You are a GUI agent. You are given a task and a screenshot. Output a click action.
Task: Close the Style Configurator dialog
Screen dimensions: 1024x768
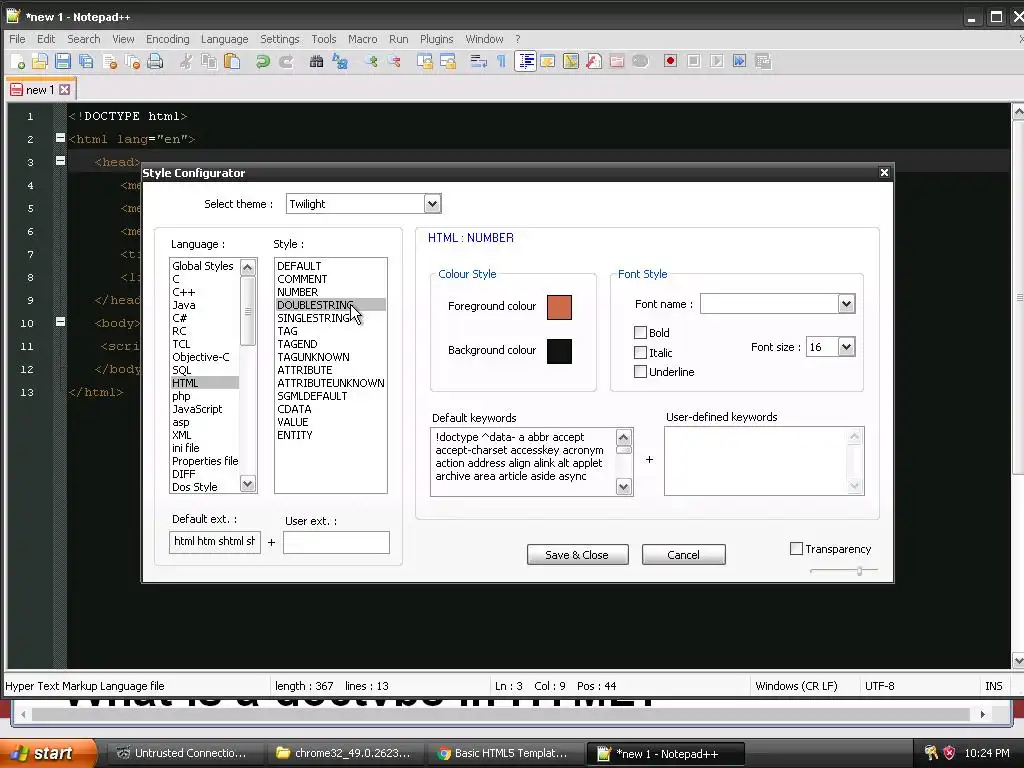(x=884, y=172)
